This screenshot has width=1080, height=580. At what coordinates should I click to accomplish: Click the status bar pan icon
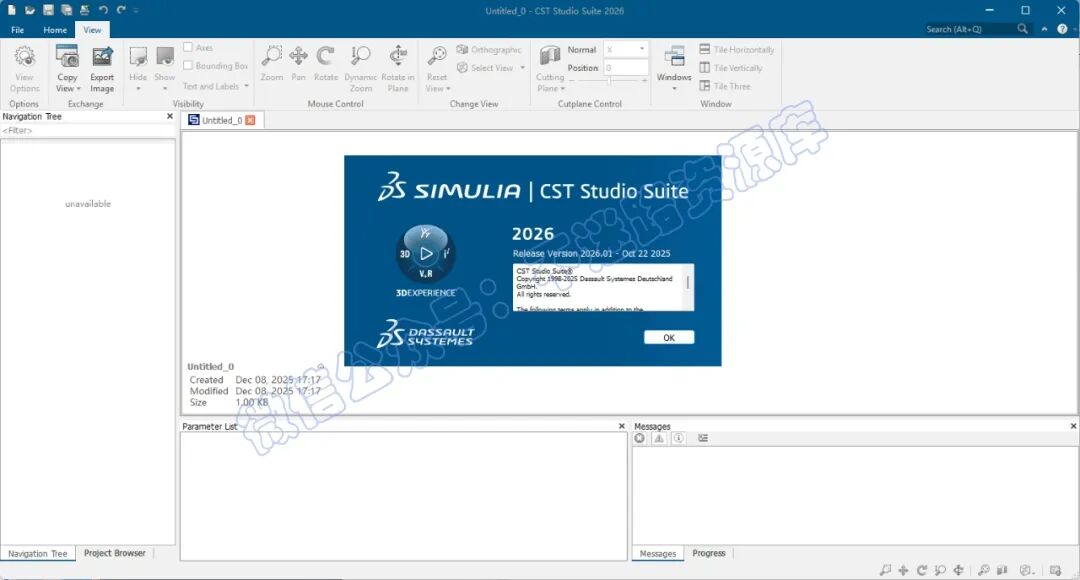[x=903, y=570]
